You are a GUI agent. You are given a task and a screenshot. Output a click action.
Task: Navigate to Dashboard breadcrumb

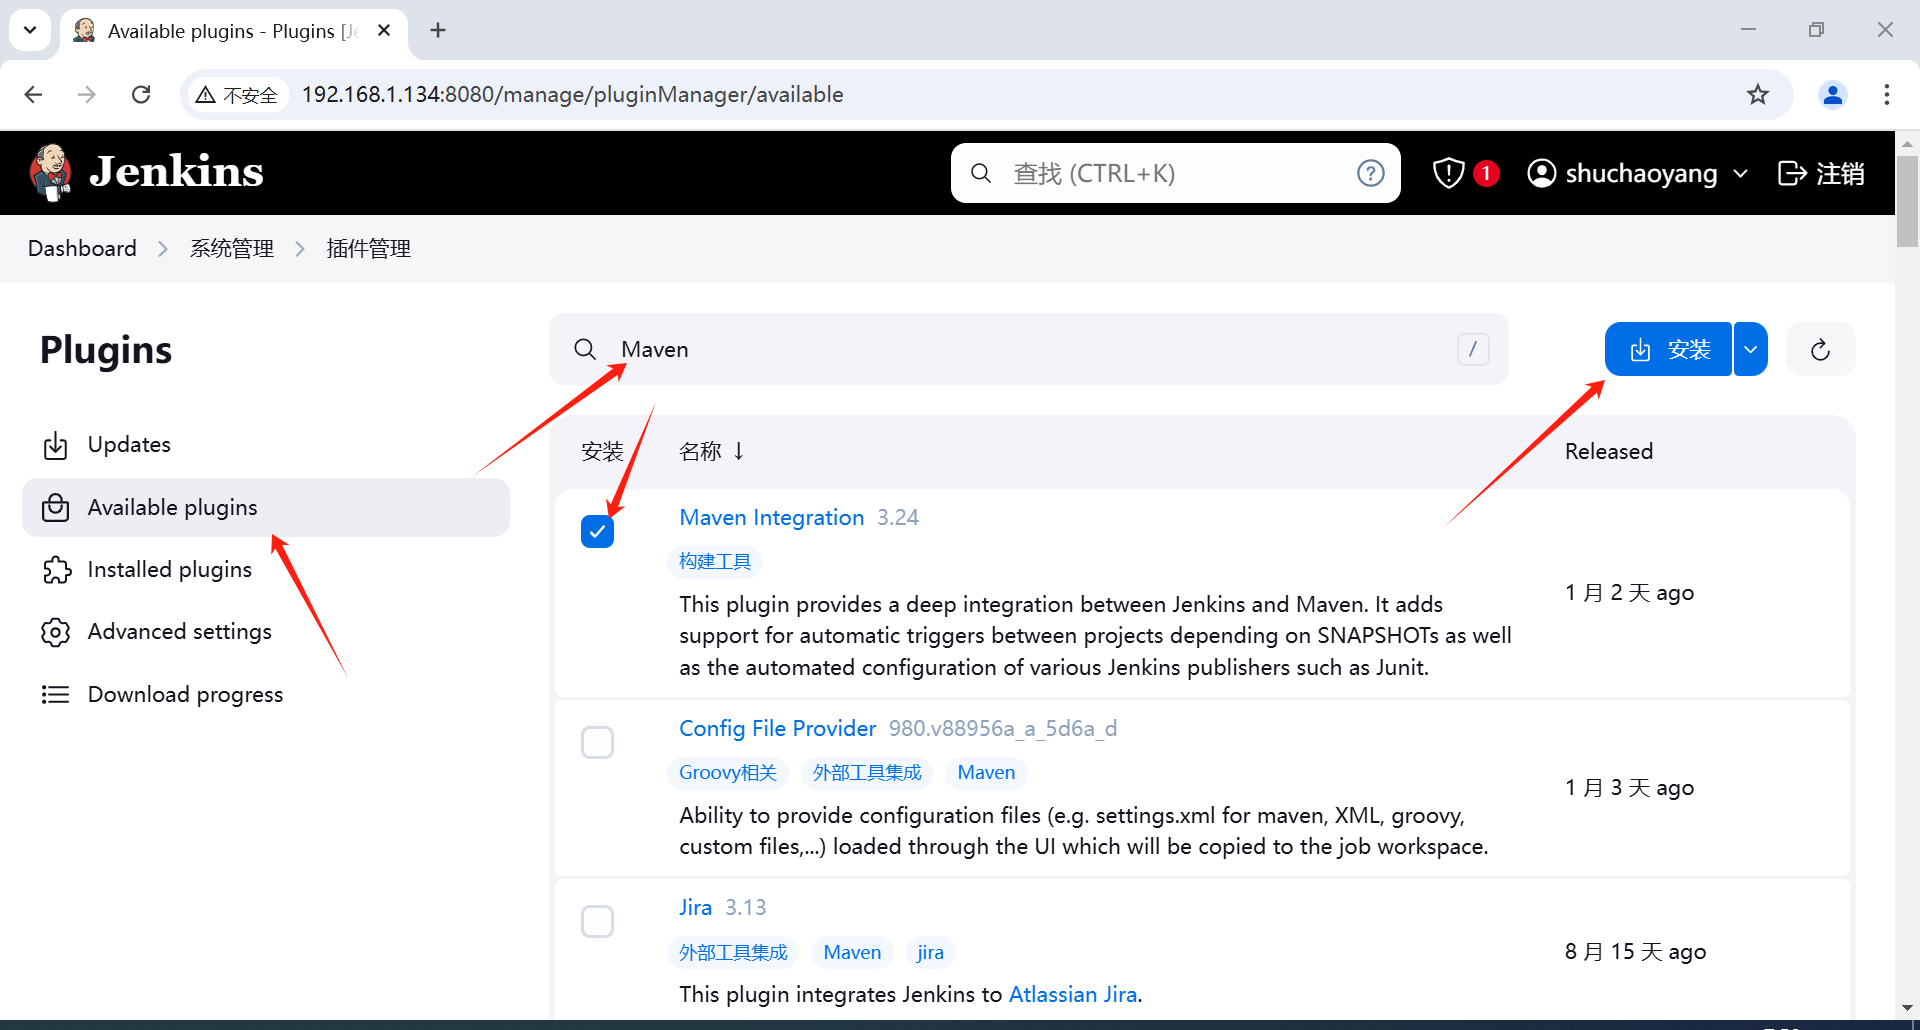(82, 248)
